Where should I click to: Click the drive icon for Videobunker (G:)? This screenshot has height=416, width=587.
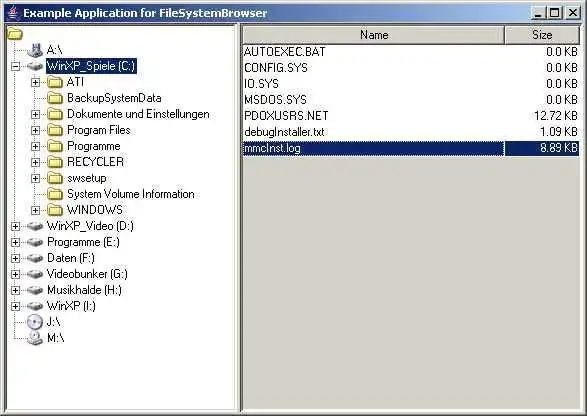tap(35, 274)
